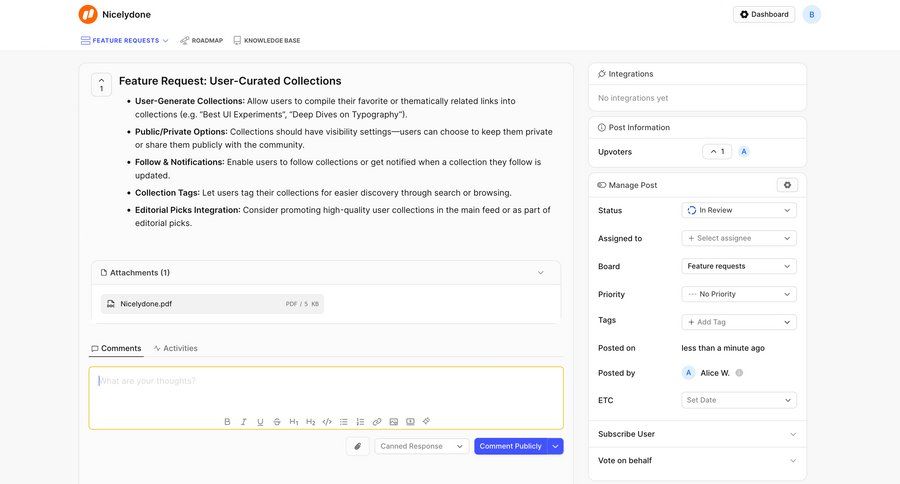Switch to the Activities tab
Screen dimensions: 900x484
[175, 348]
